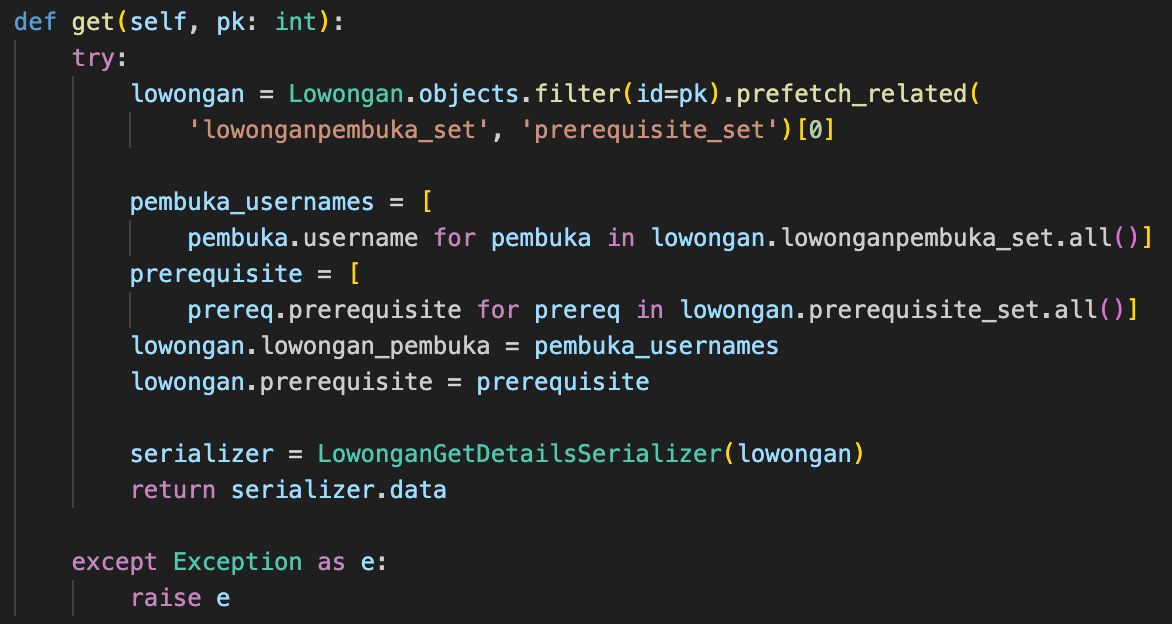The image size is (1172, 624).
Task: Click 'LowonganGetDetailsSerializer' class name
Action: tap(519, 454)
